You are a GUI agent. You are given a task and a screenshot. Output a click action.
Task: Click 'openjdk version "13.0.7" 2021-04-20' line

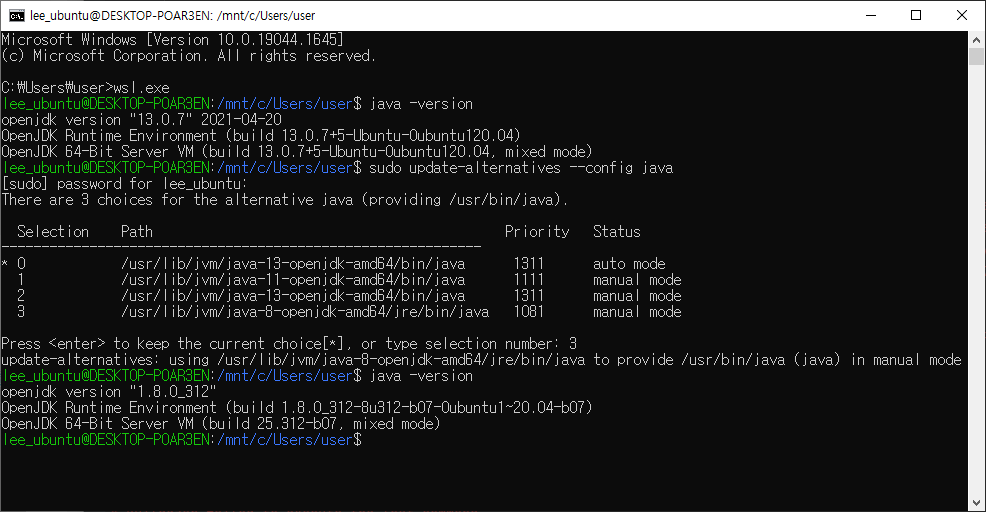[141, 120]
